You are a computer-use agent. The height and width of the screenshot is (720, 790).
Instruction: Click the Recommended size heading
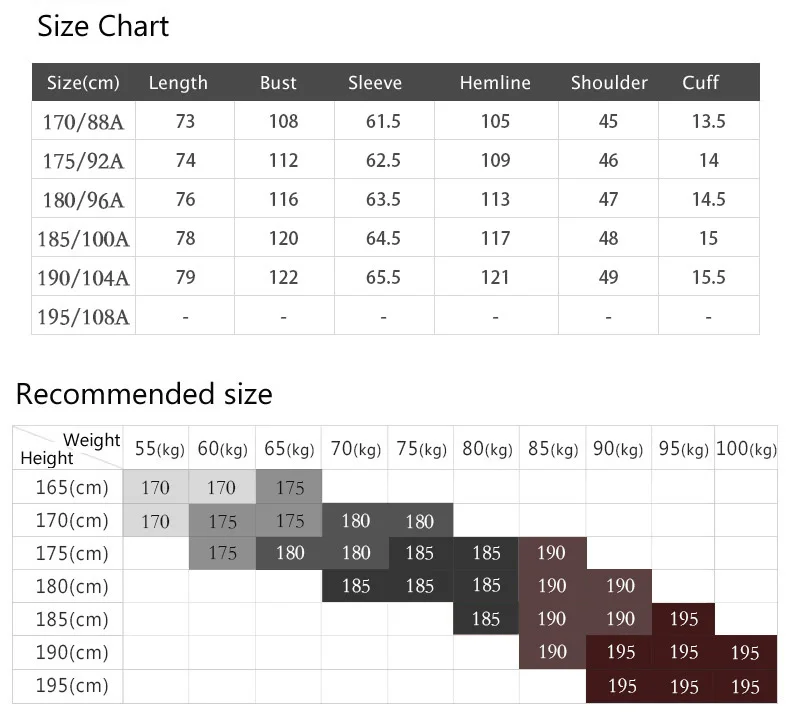[144, 394]
